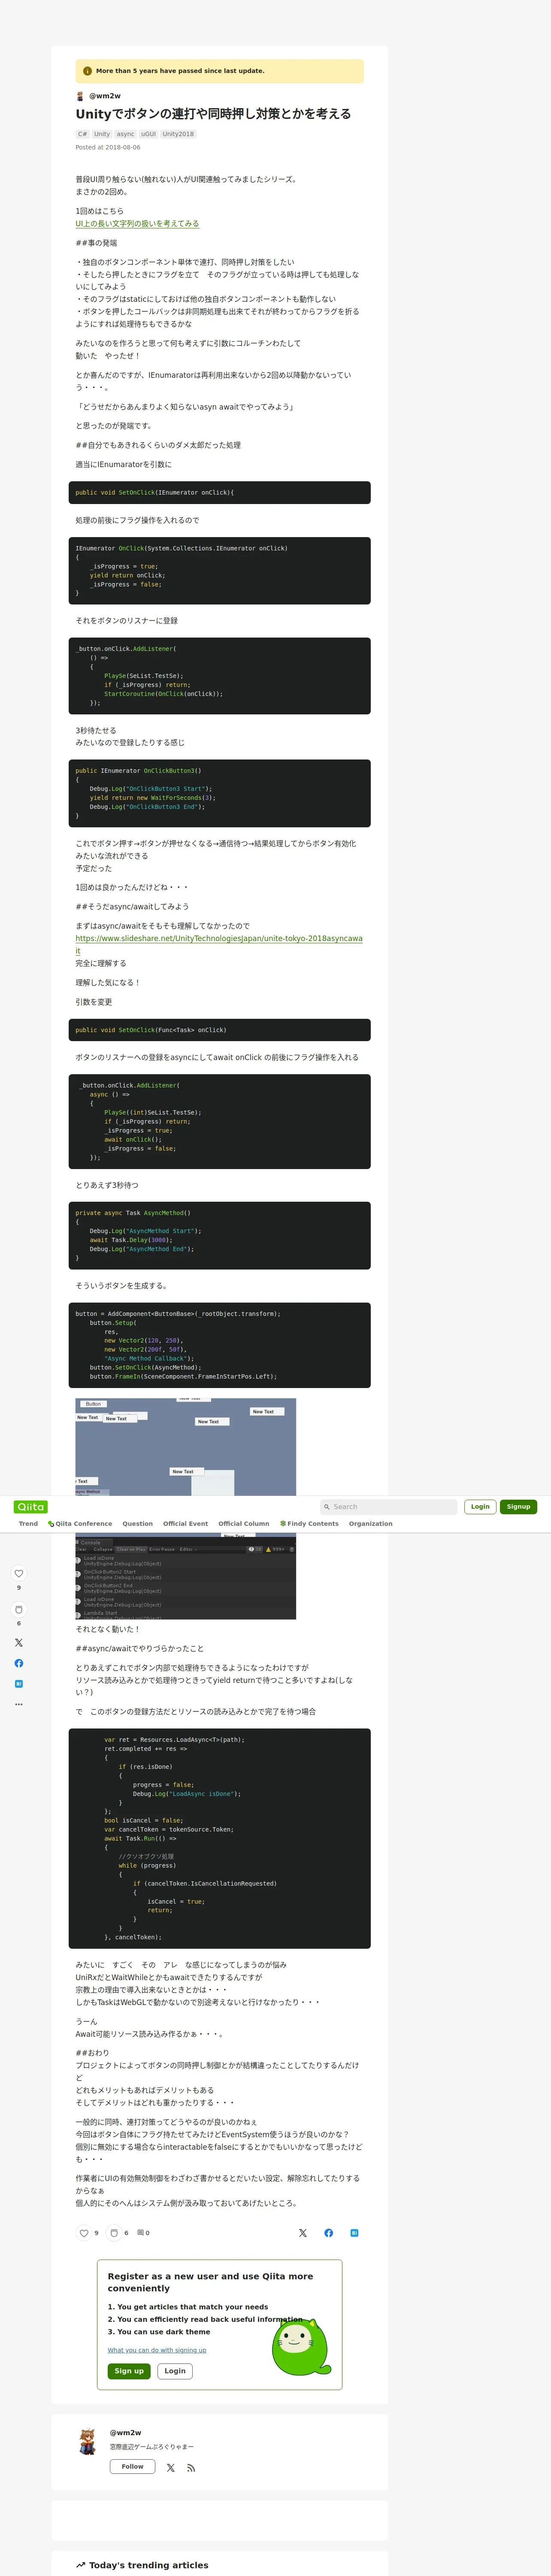Click the Login button in the register box
This screenshot has width=551, height=2576.
click(x=175, y=2371)
